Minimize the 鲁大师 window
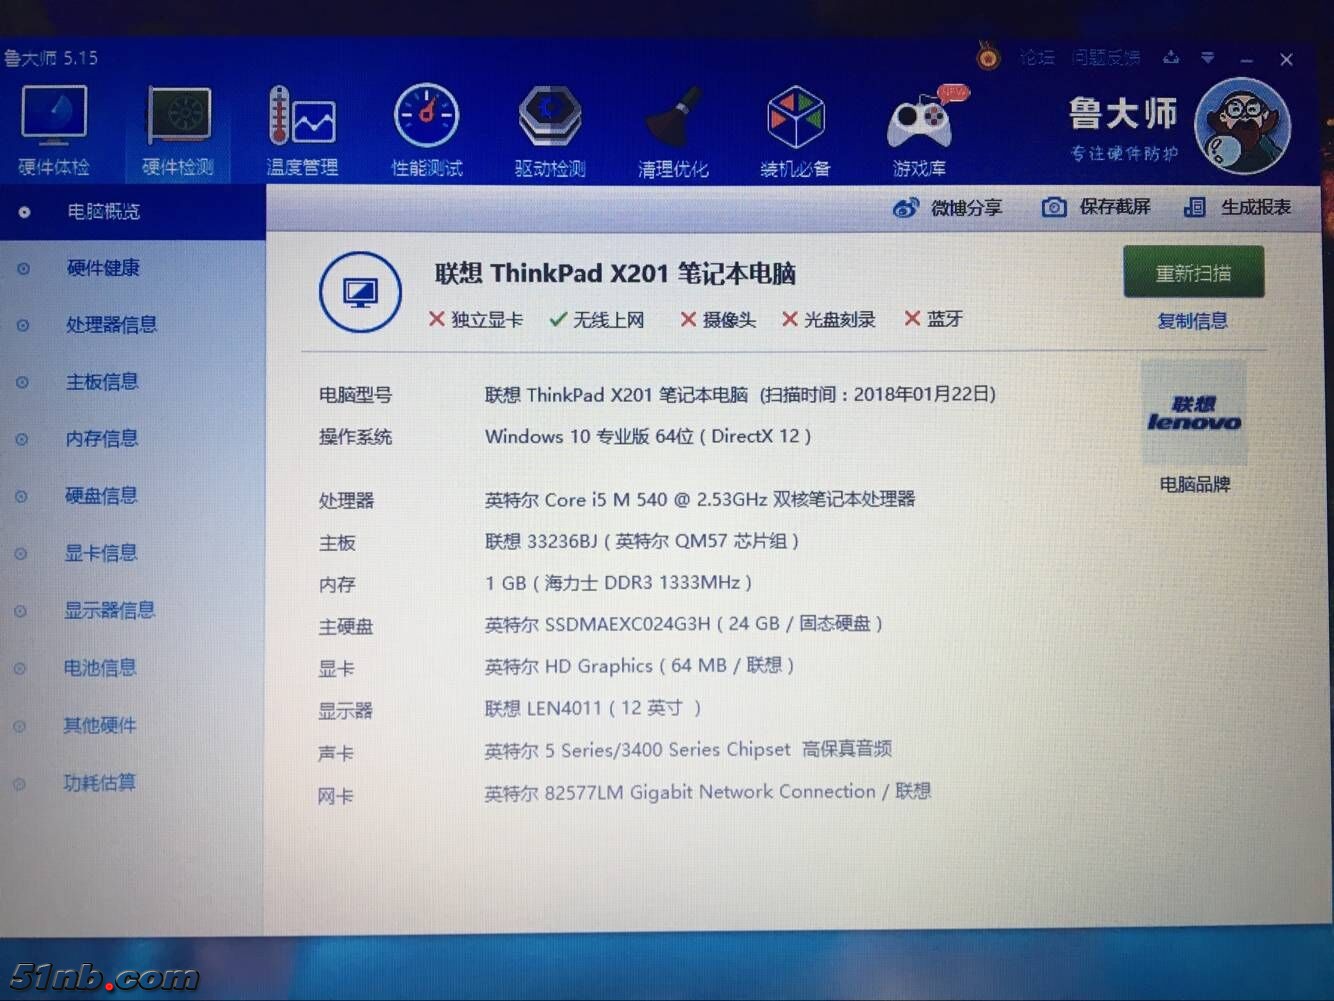The image size is (1334, 1001). tap(1246, 59)
